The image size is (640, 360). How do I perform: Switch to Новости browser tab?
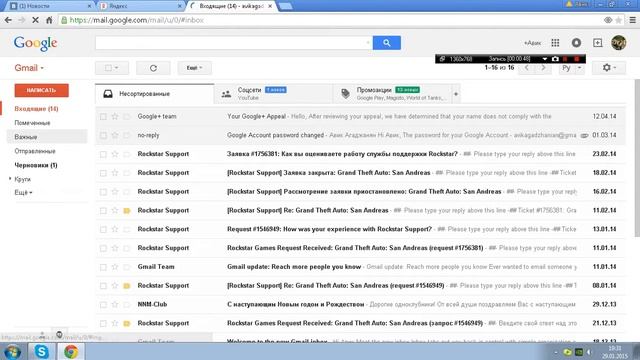[50, 6]
